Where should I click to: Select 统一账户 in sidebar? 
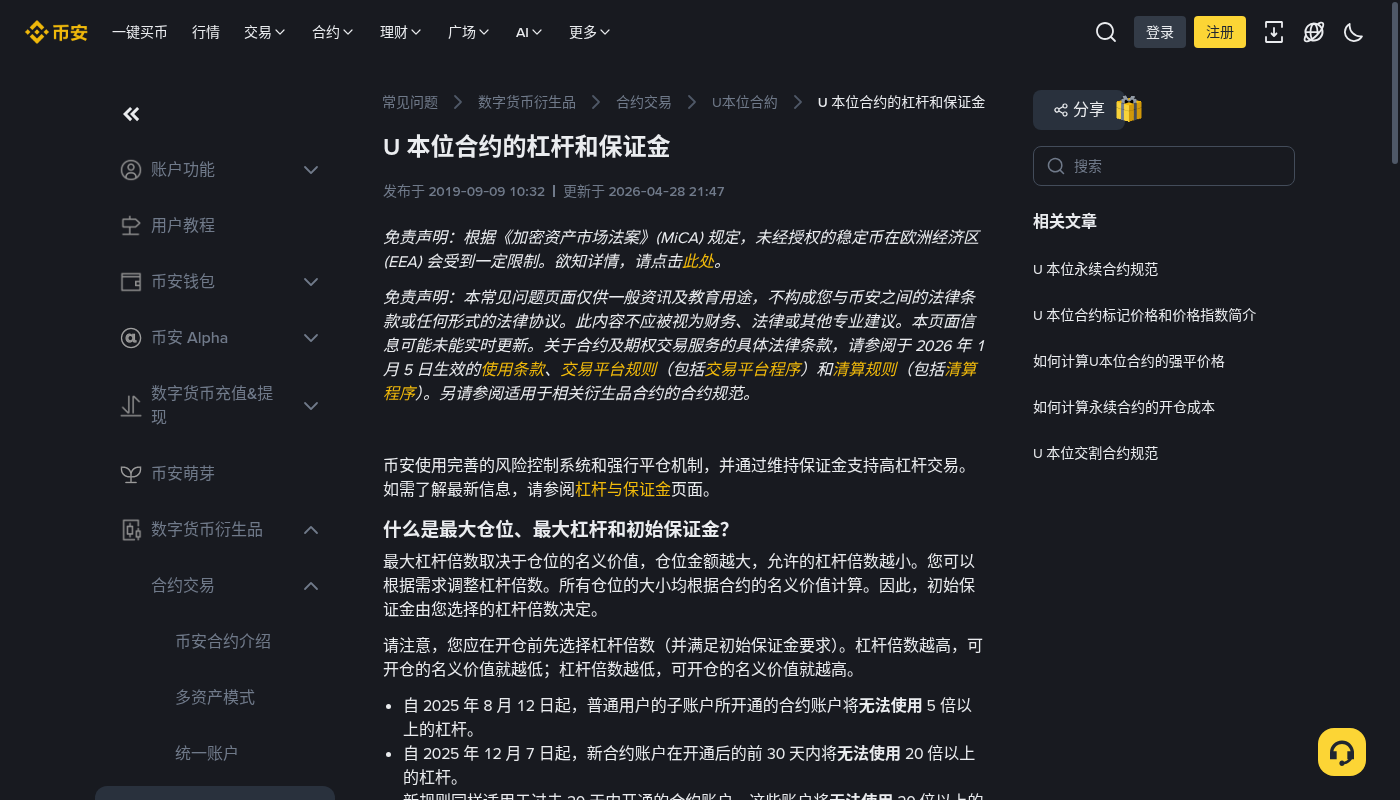(207, 754)
